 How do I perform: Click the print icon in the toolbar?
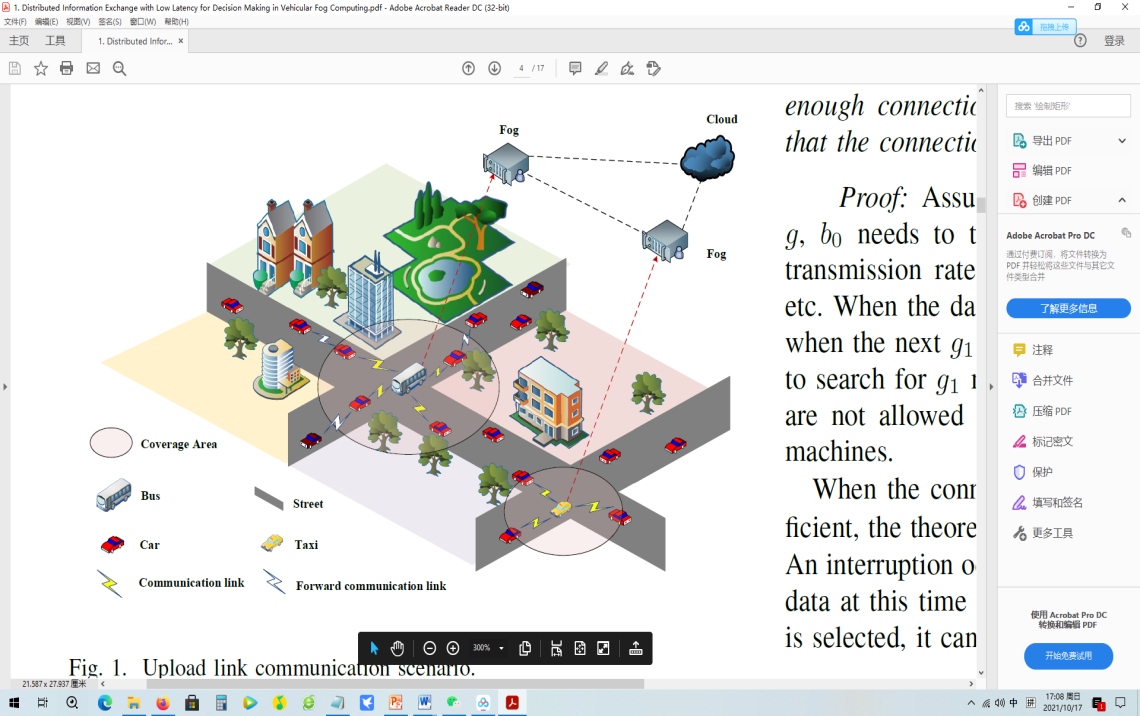(67, 68)
